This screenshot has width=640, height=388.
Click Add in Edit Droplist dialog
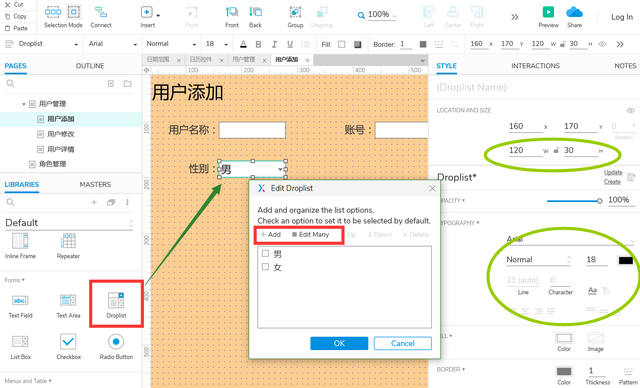(271, 235)
